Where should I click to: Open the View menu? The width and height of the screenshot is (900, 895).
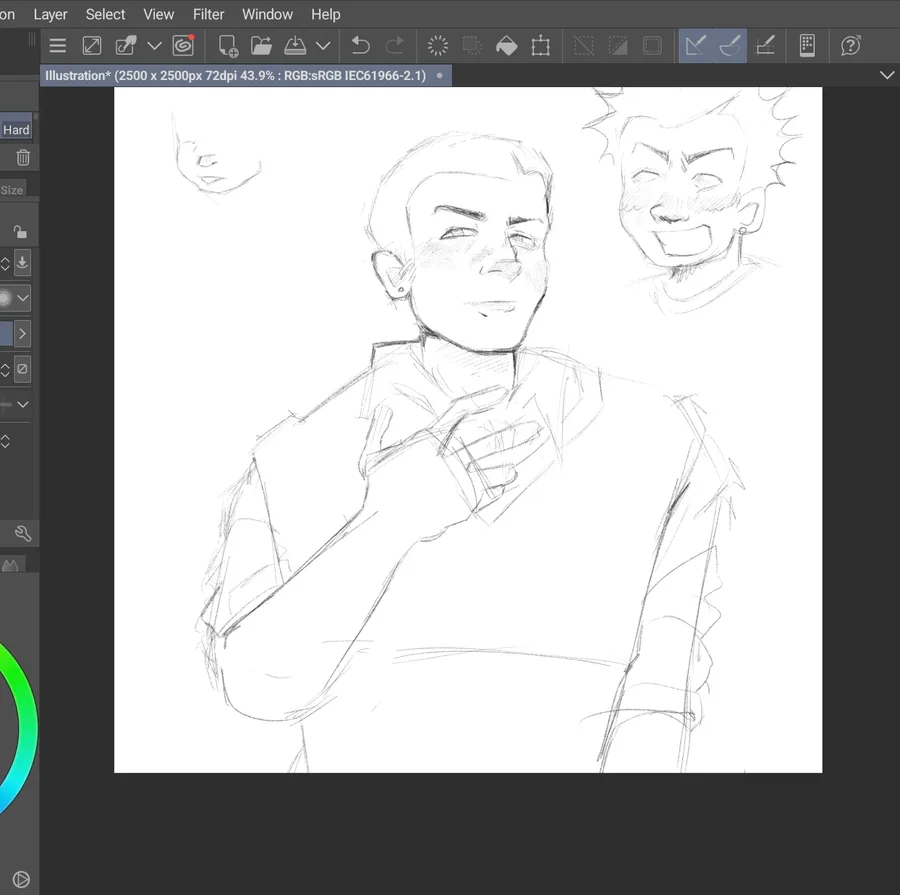click(158, 14)
